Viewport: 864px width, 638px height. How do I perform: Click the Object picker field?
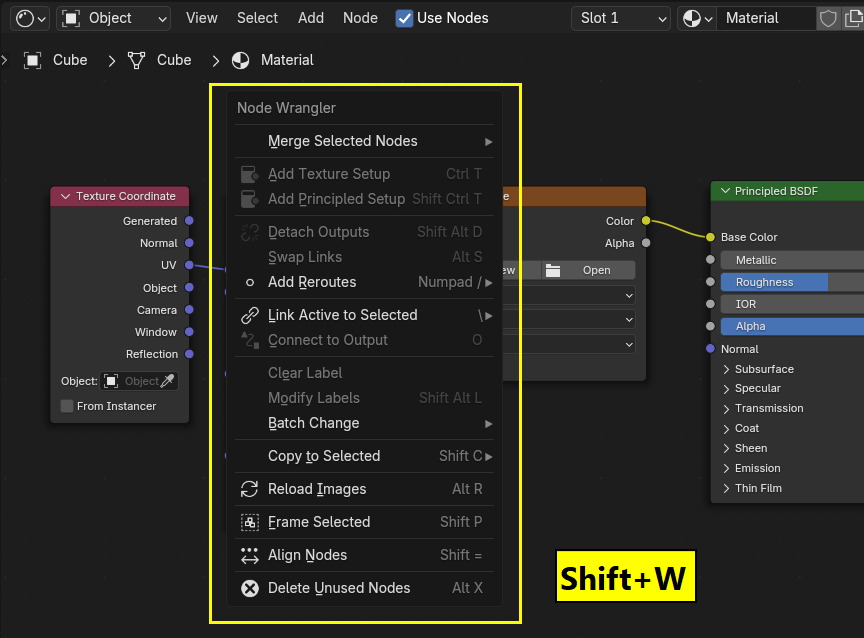(139, 381)
